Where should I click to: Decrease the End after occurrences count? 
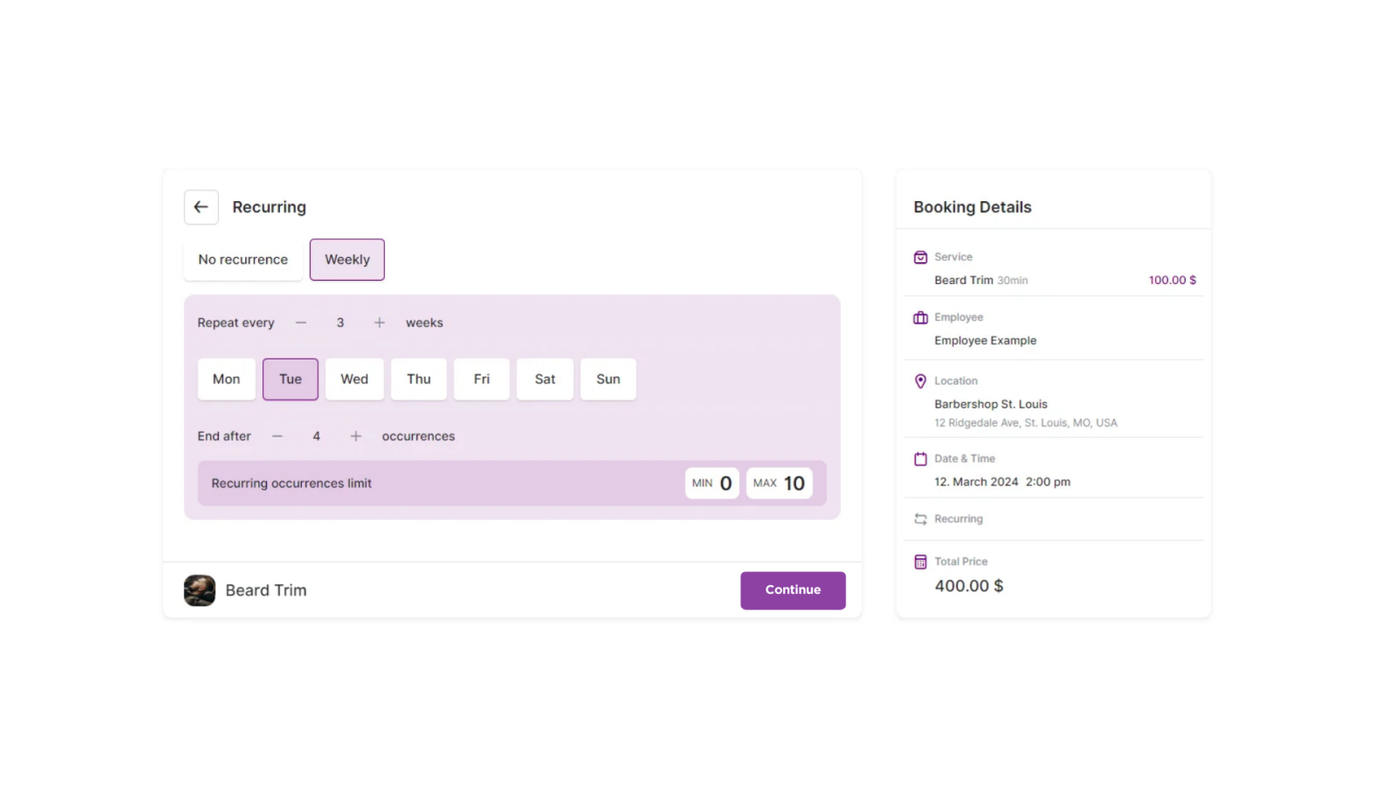[x=277, y=436]
